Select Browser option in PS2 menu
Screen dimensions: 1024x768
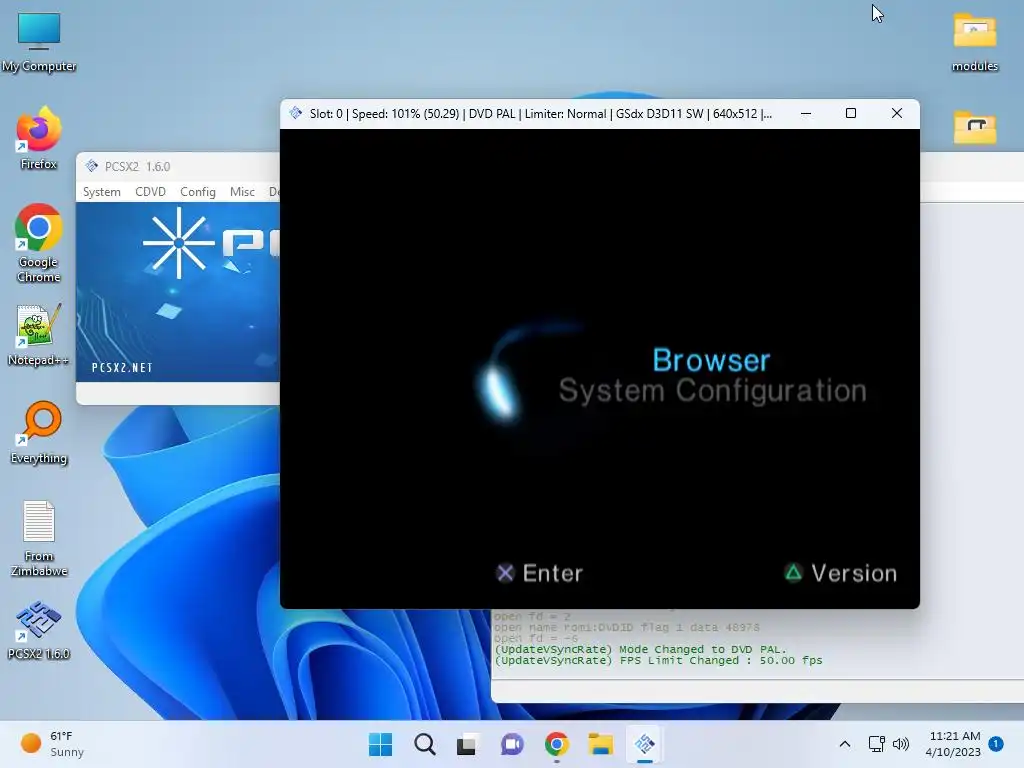coord(711,360)
